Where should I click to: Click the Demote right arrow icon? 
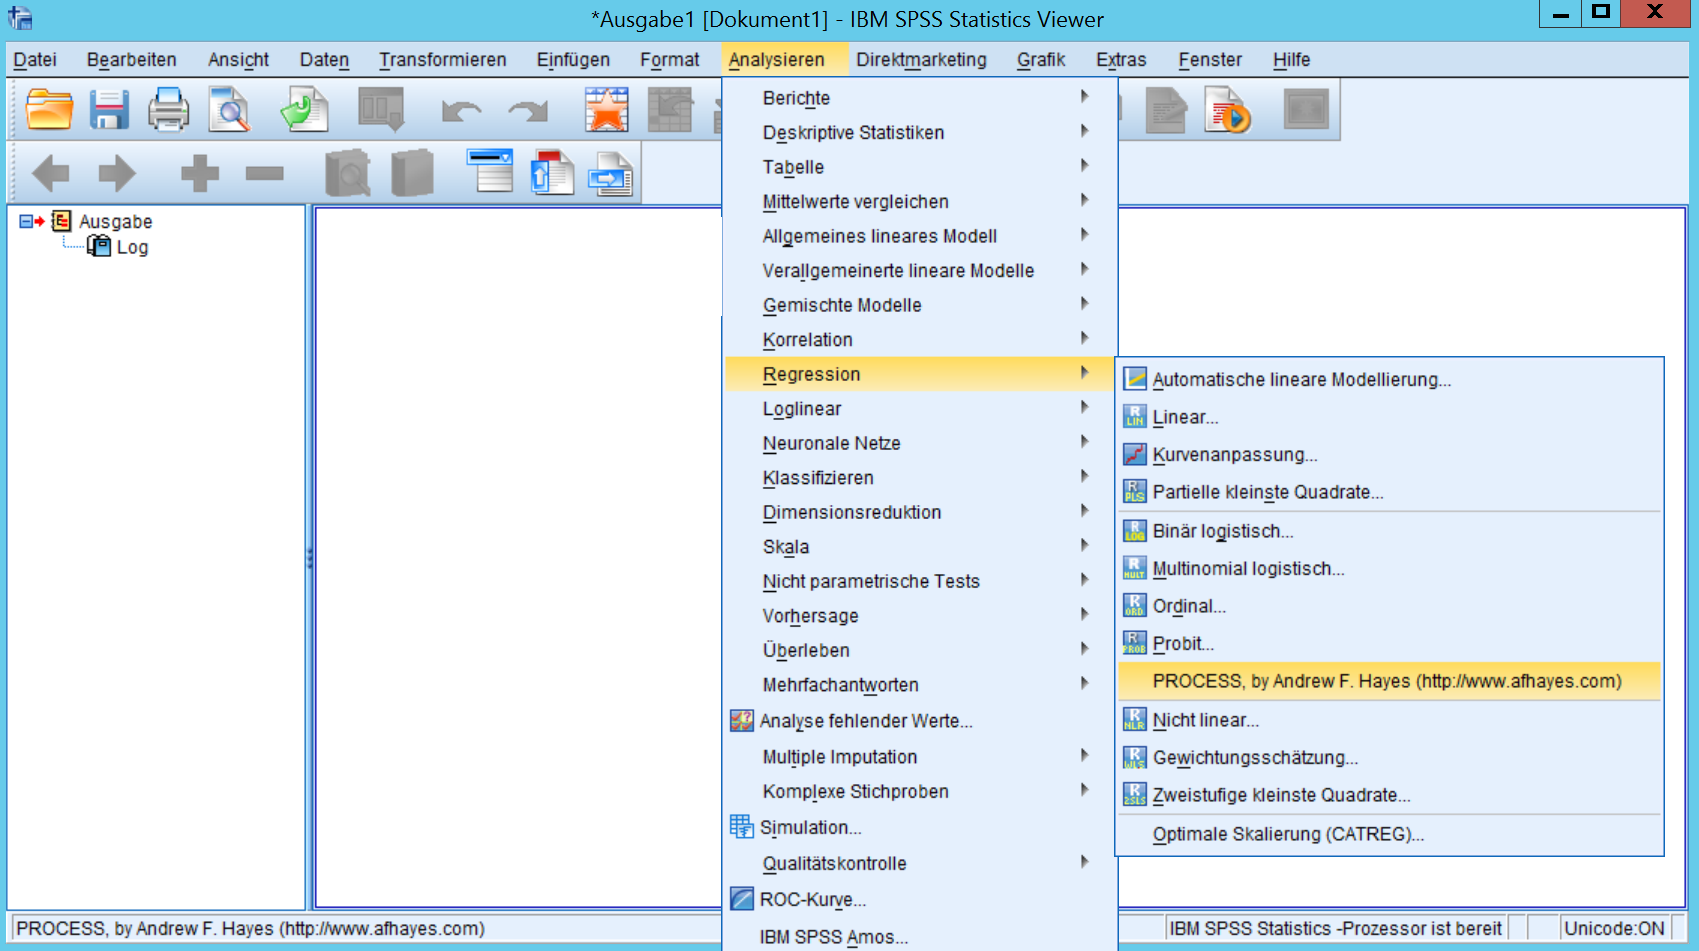(x=117, y=173)
